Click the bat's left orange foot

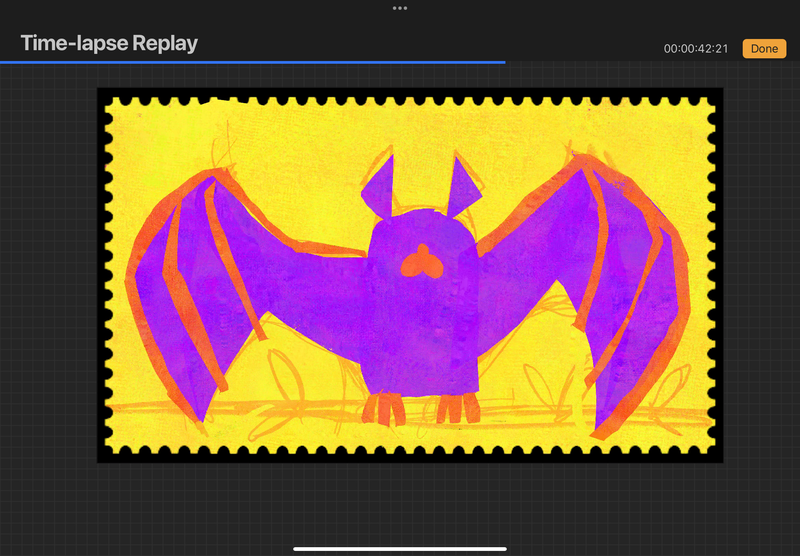pos(384,408)
